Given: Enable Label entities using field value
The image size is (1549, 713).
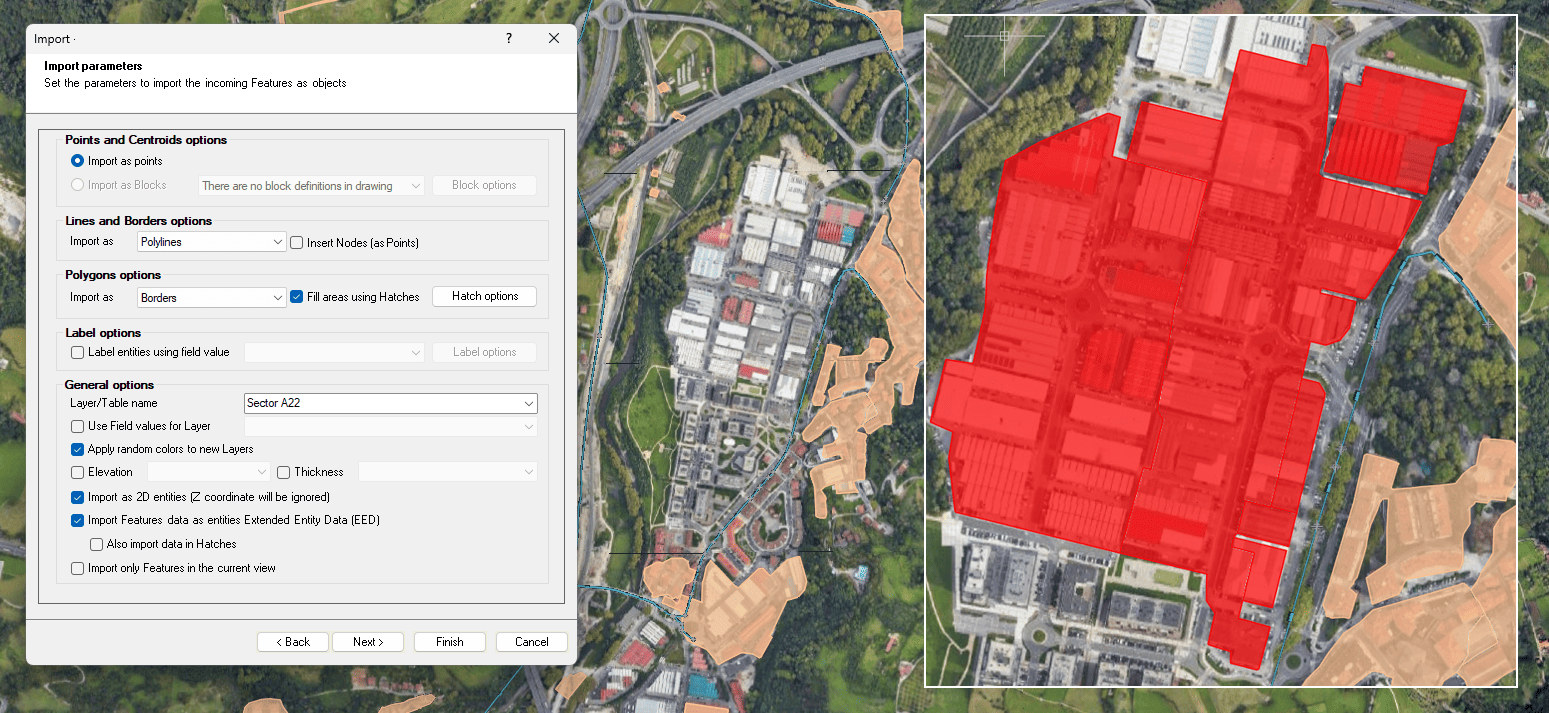Looking at the screenshot, I should (x=78, y=352).
